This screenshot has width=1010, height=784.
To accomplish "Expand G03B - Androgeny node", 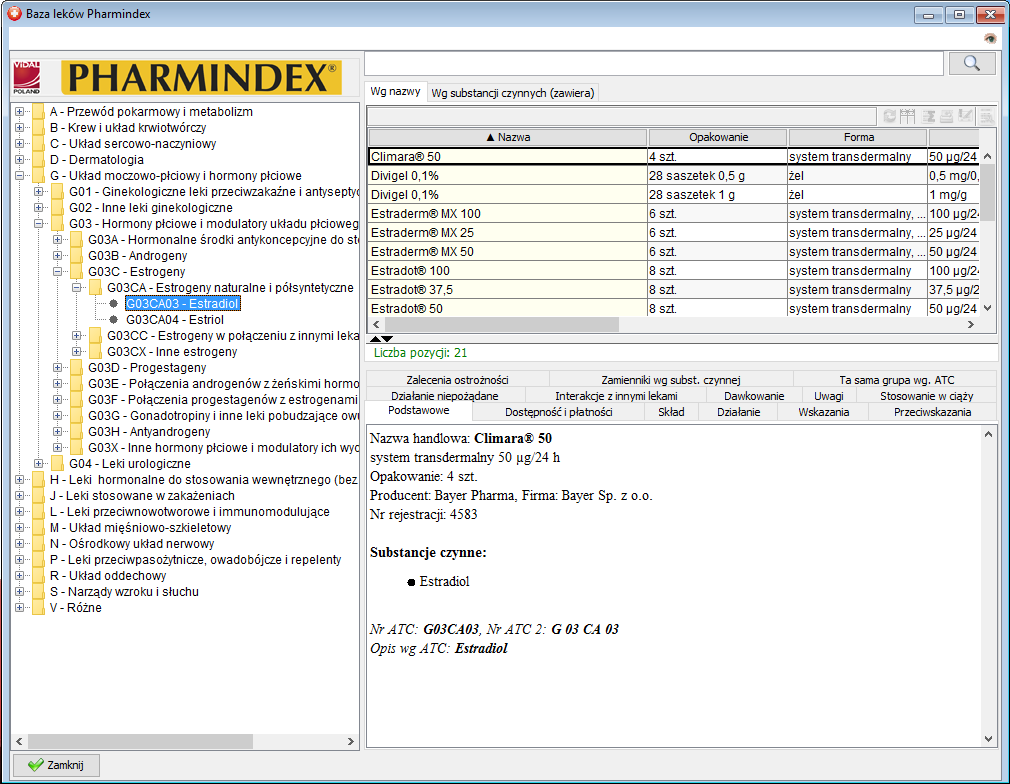I will point(57,256).
